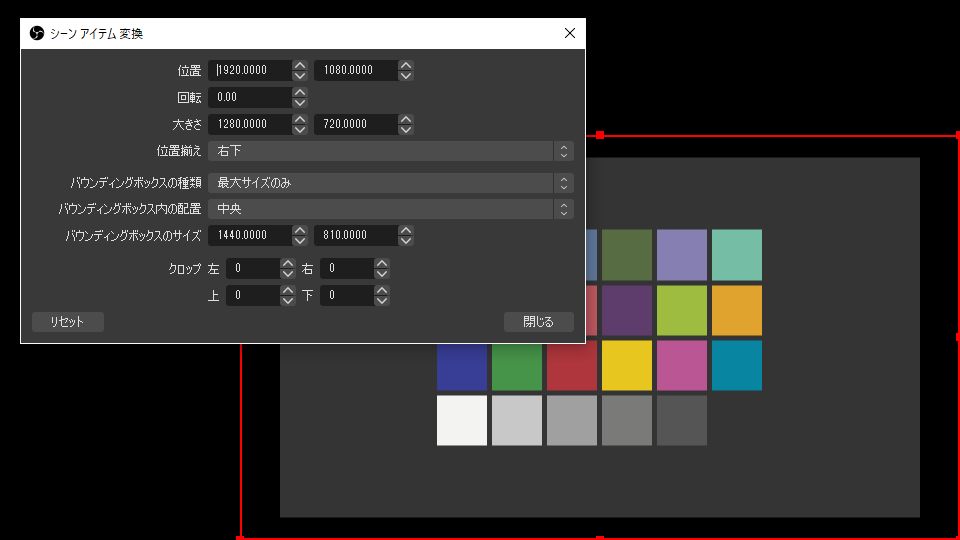Close the シーンアイテム変換 dialog with X
960x540 pixels.
(570, 33)
